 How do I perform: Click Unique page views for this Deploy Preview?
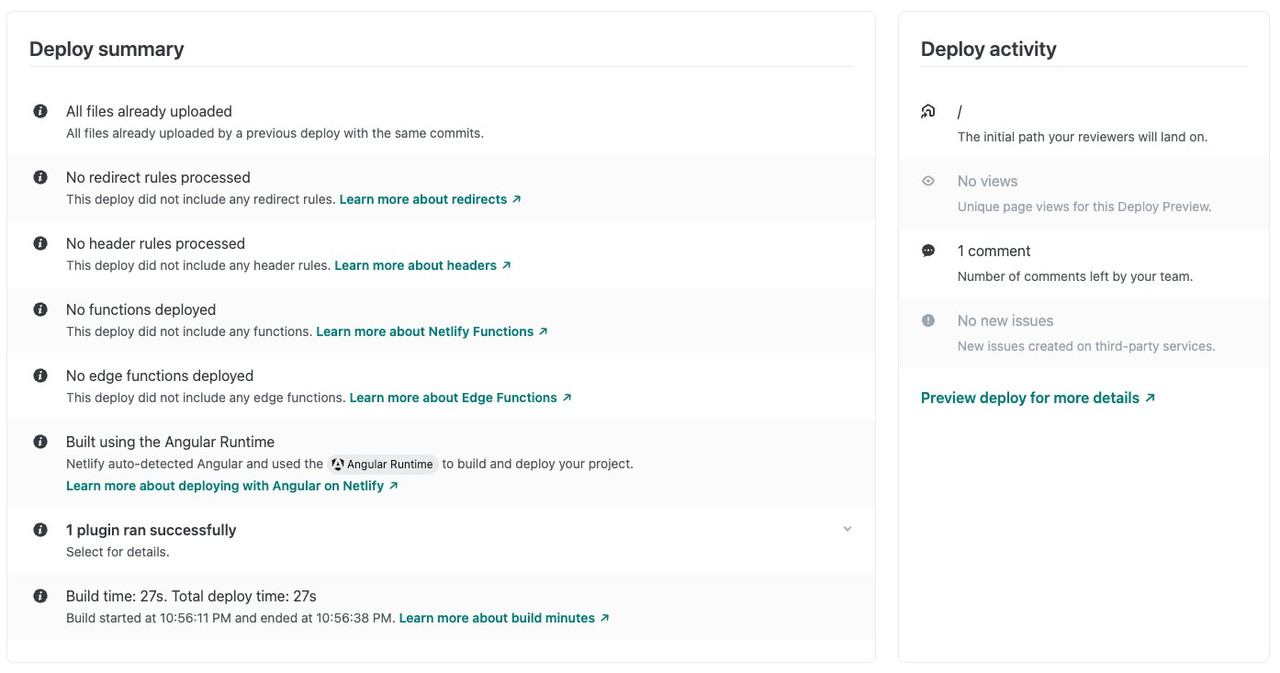1084,206
